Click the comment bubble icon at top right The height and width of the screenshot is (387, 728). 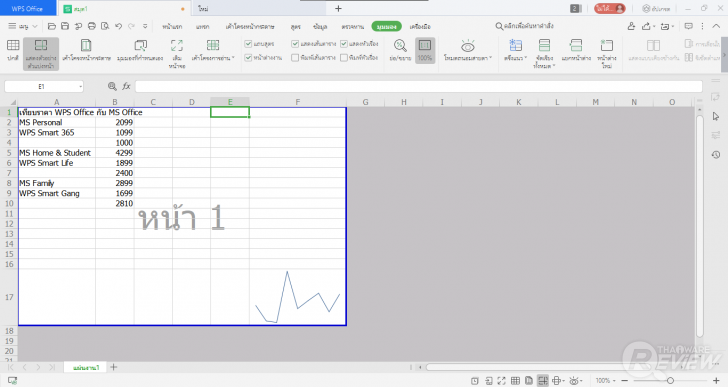click(x=689, y=26)
